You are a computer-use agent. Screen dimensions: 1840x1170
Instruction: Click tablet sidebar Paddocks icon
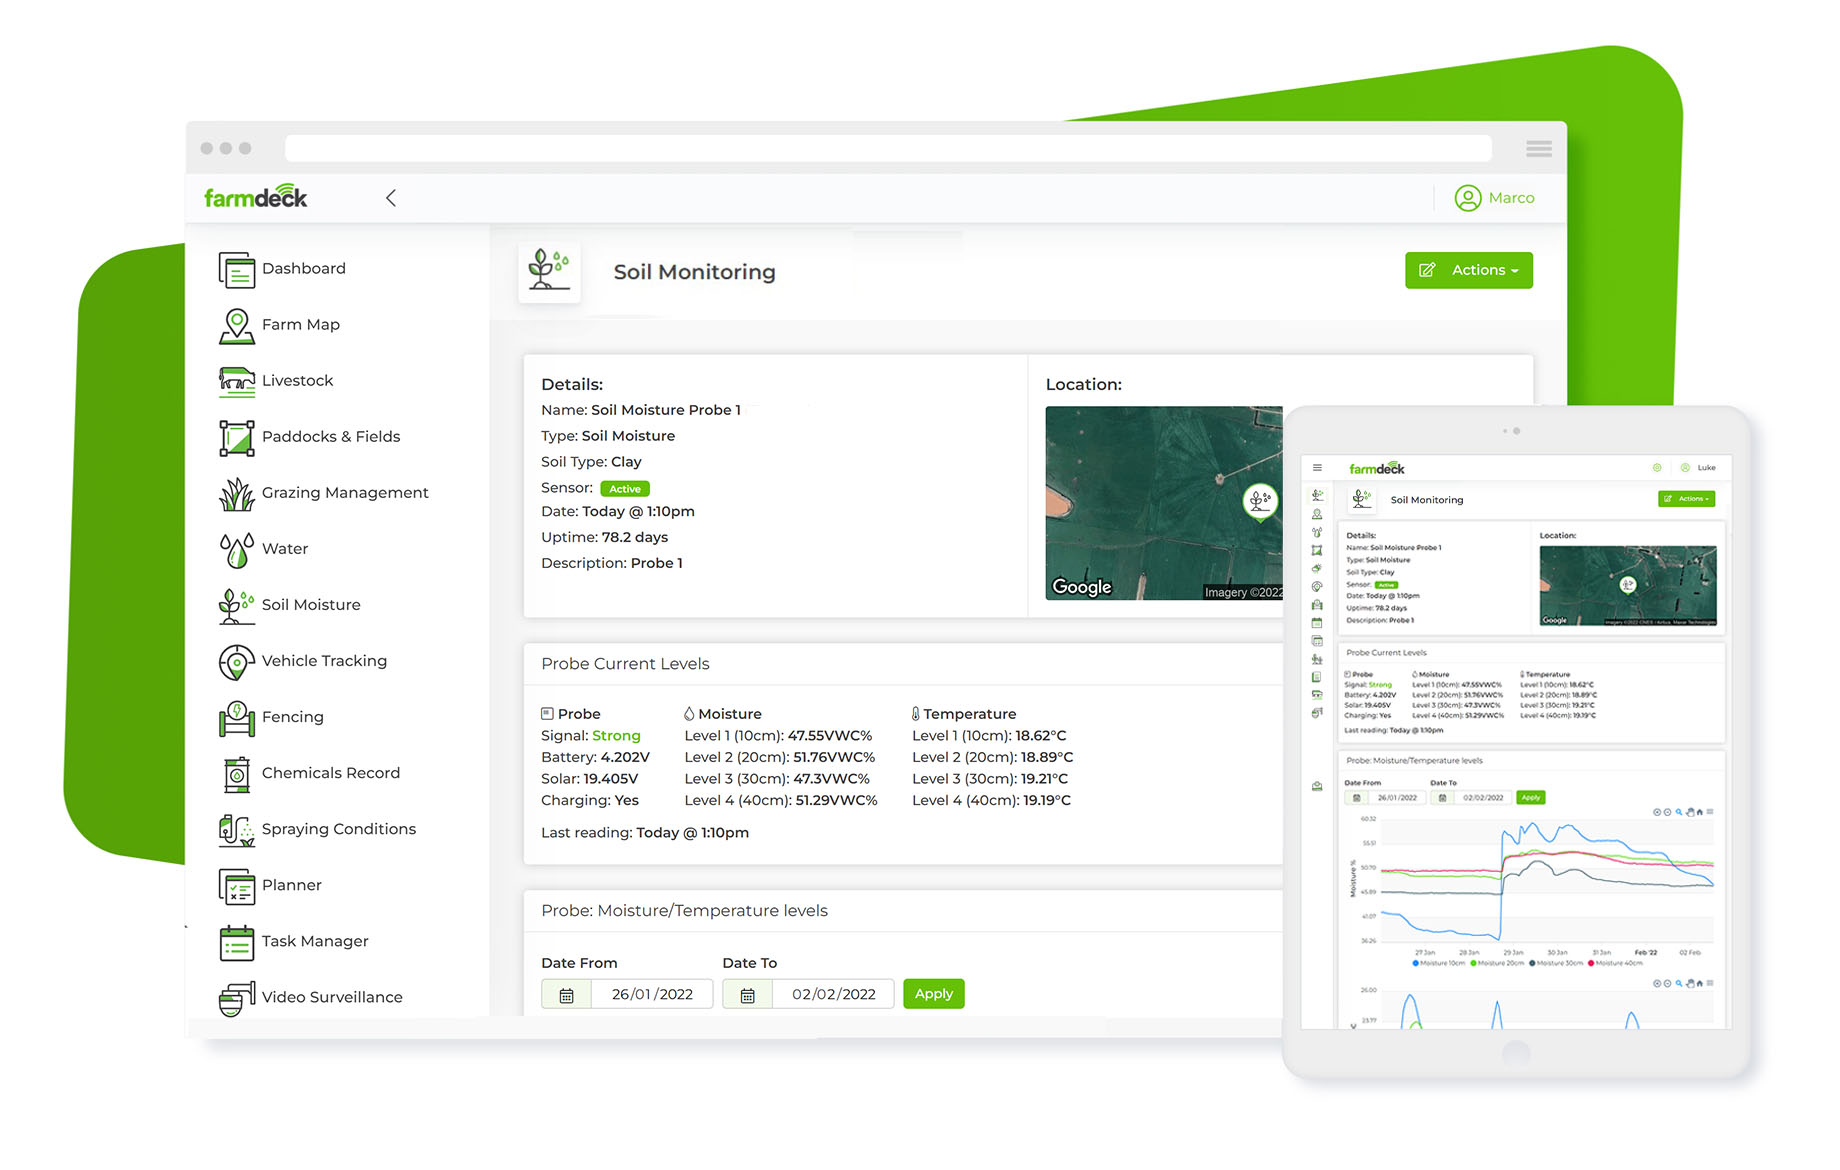point(1317,550)
